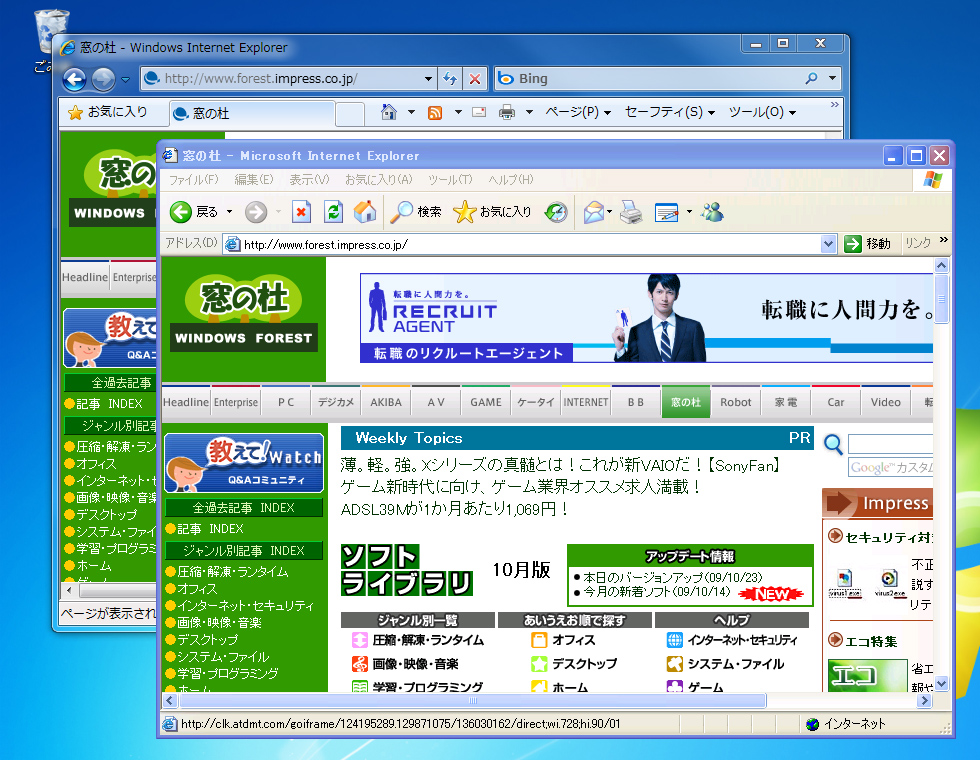This screenshot has height=760, width=980.
Task: Open the Mail icon on the toolbar
Action: (x=591, y=211)
